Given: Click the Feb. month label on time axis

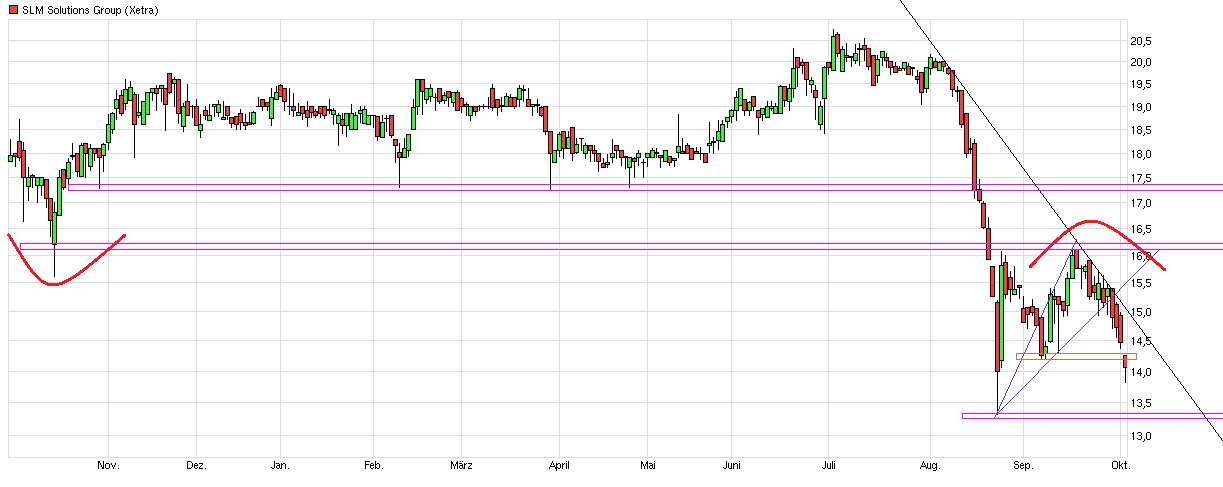Looking at the screenshot, I should 373,466.
